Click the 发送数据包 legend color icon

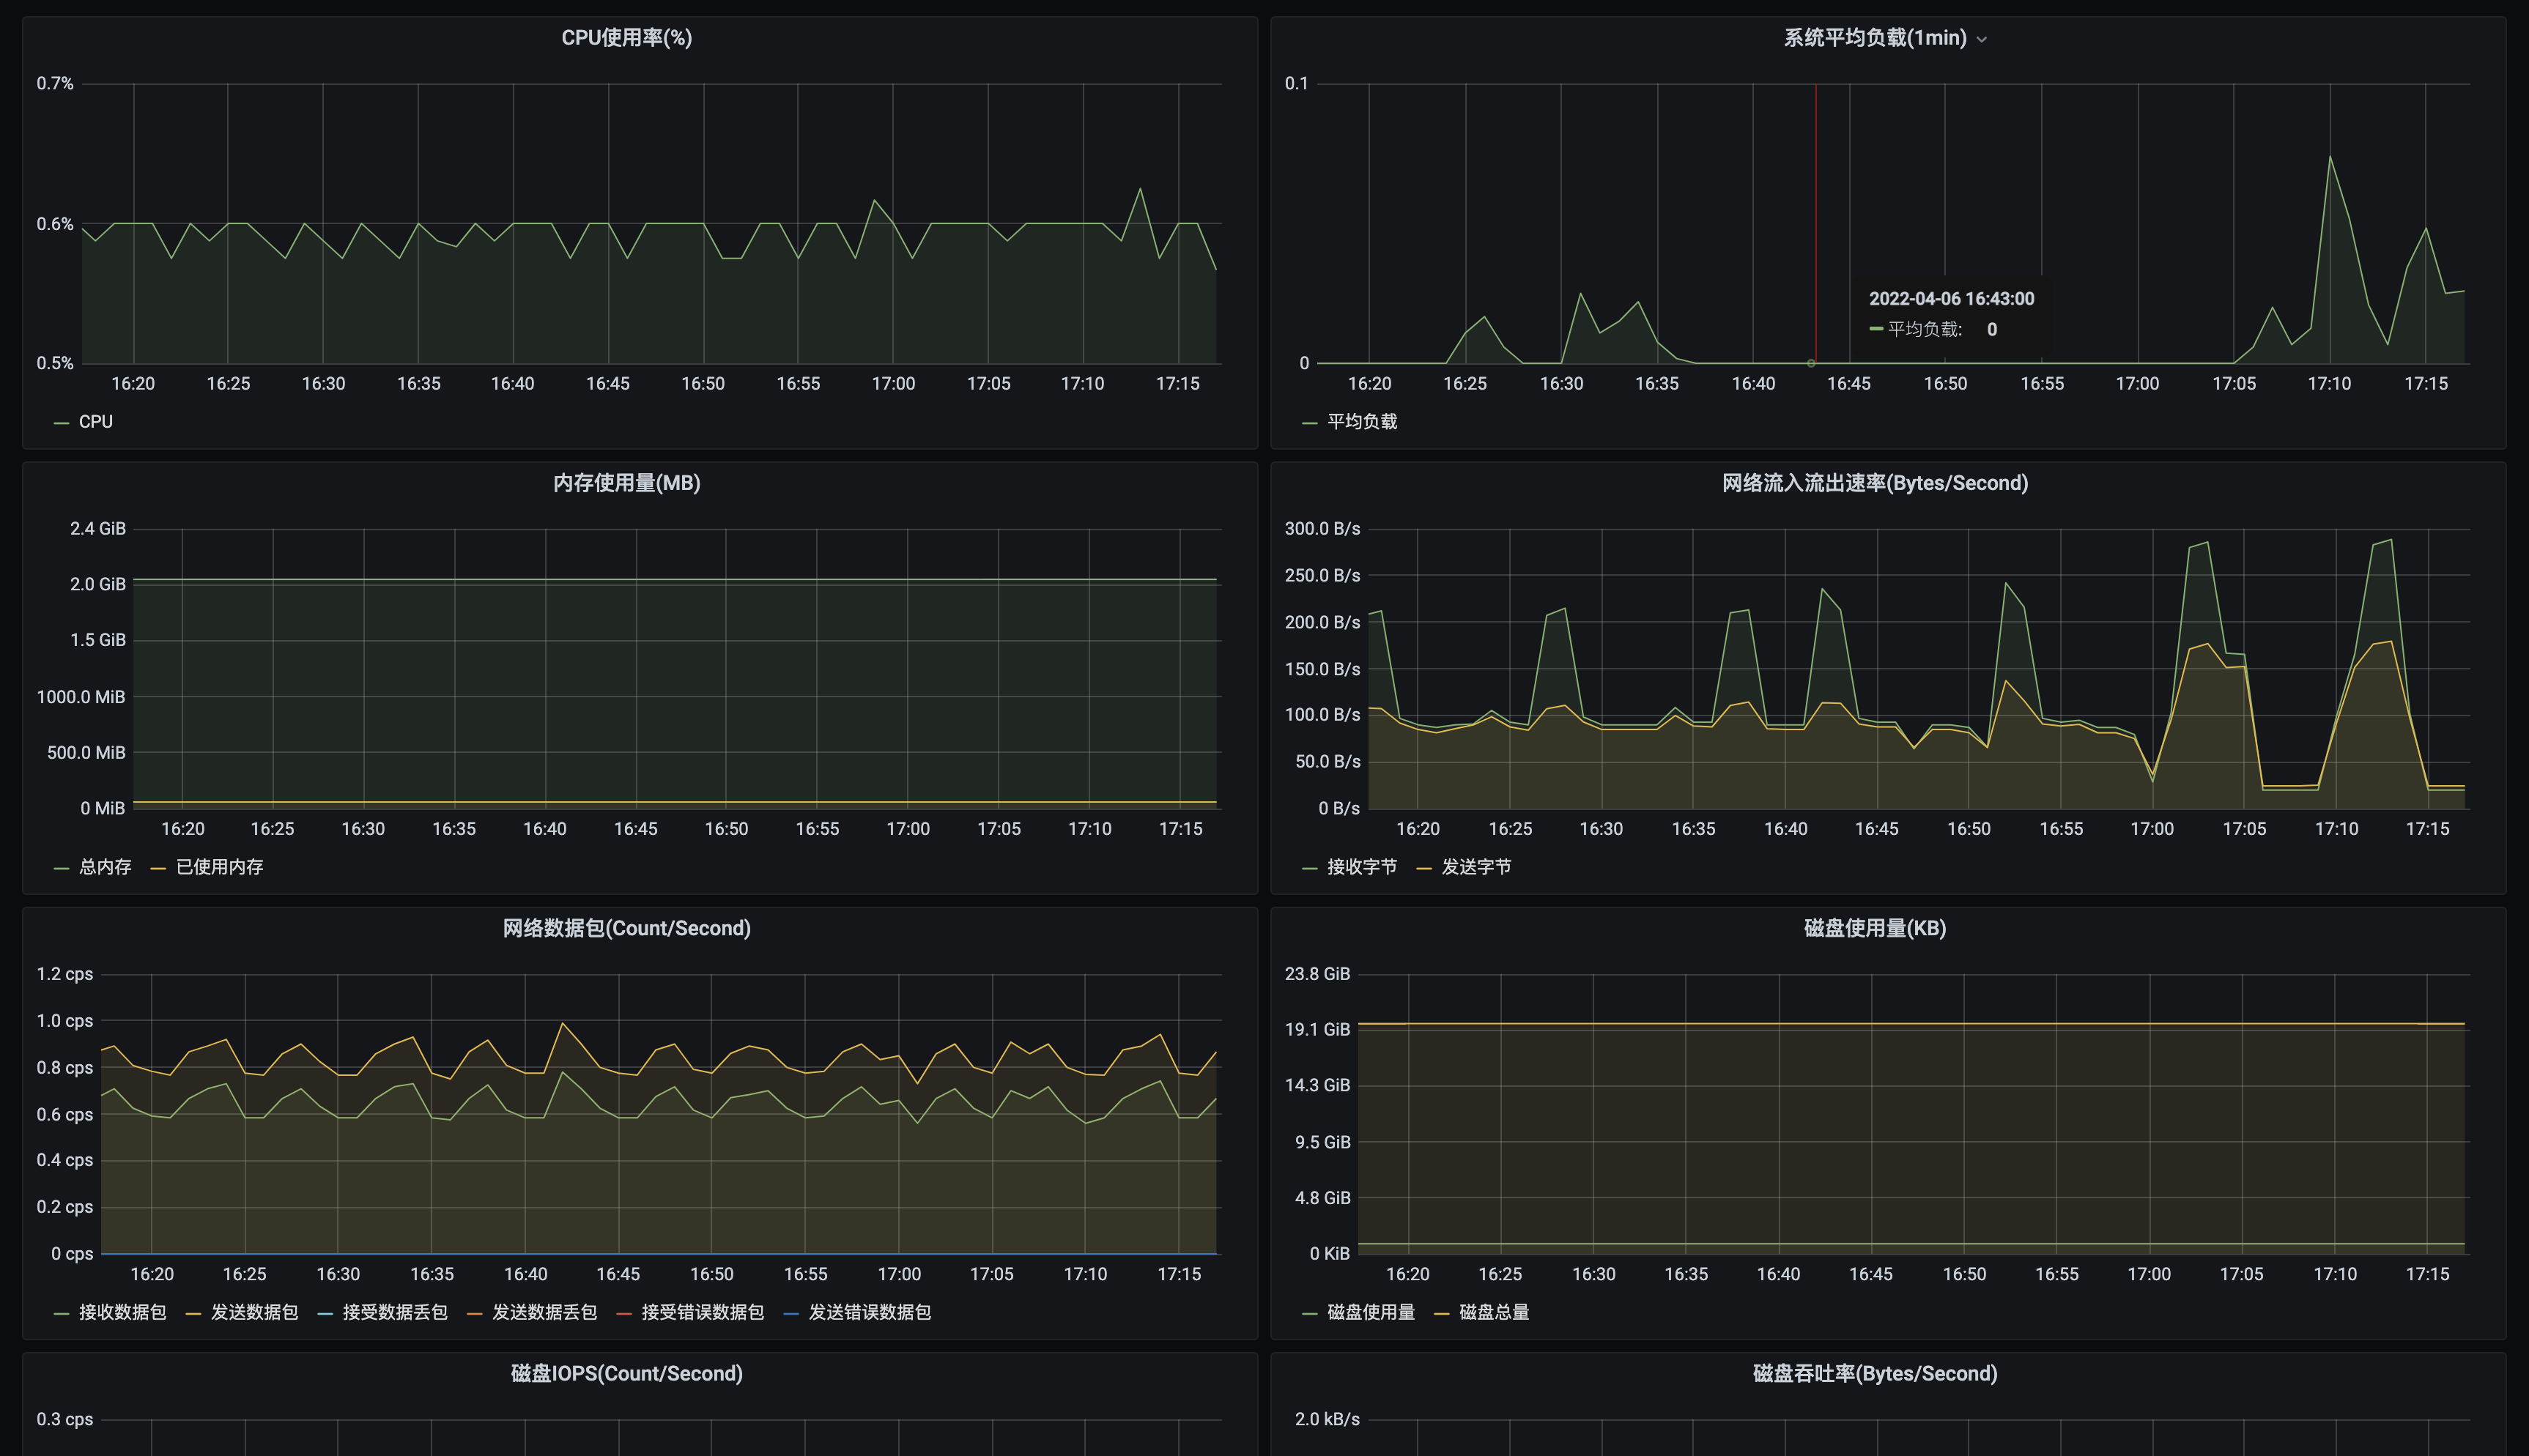pyautogui.click(x=193, y=1313)
